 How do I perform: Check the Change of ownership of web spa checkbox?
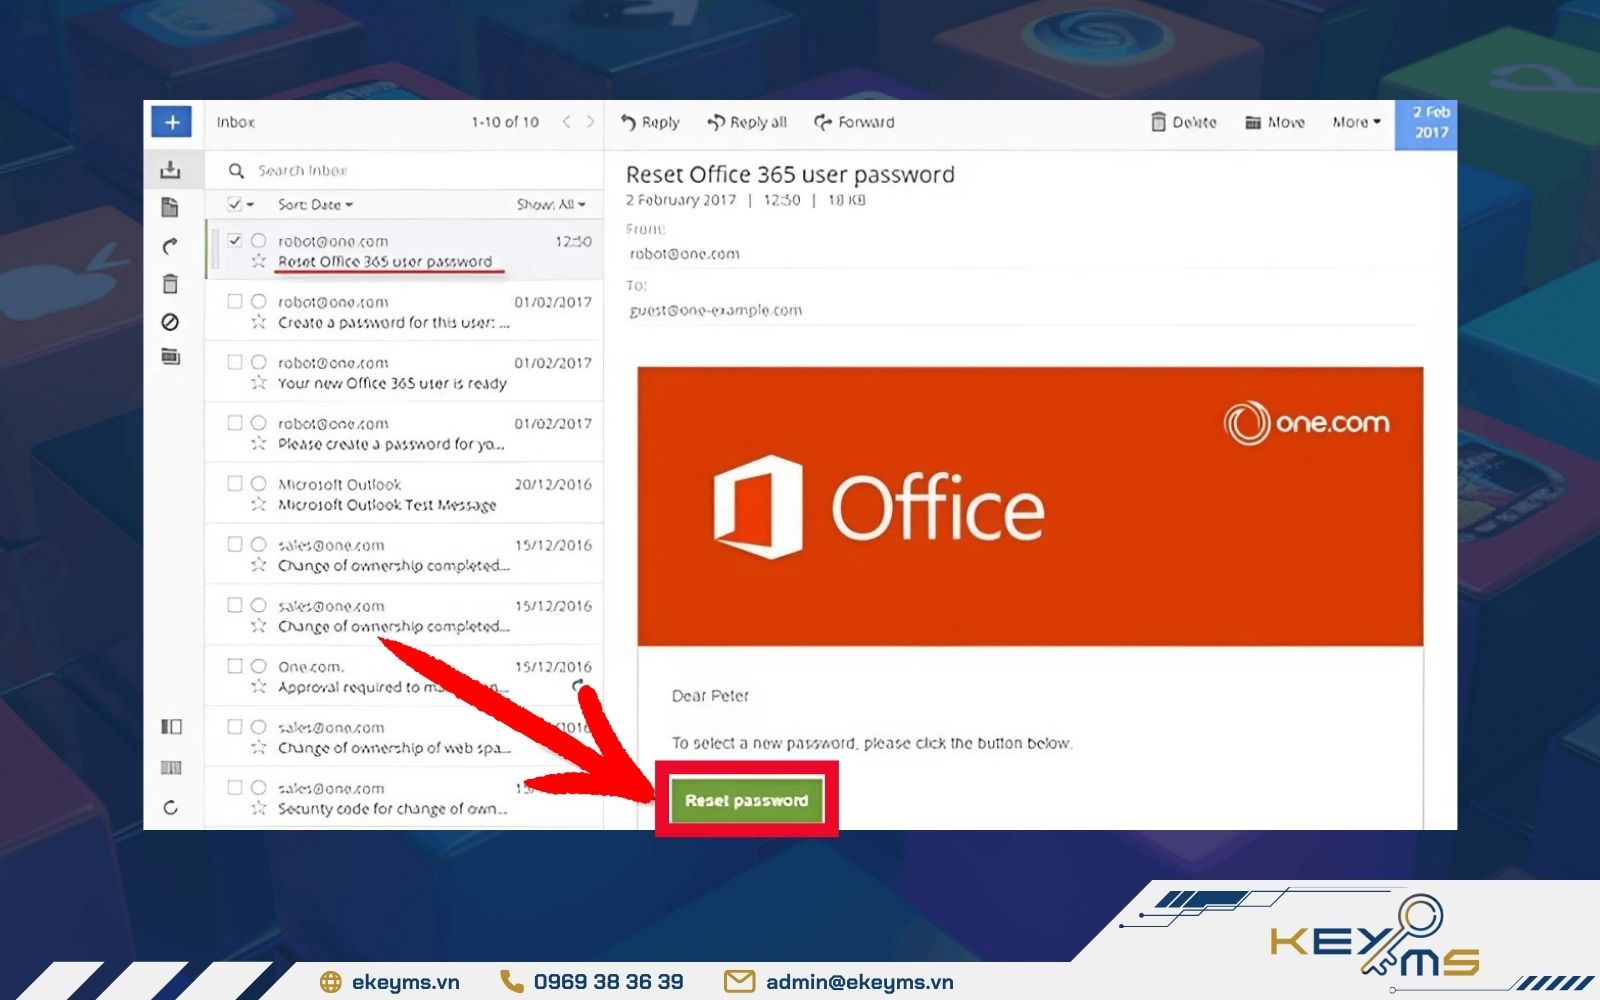click(234, 727)
